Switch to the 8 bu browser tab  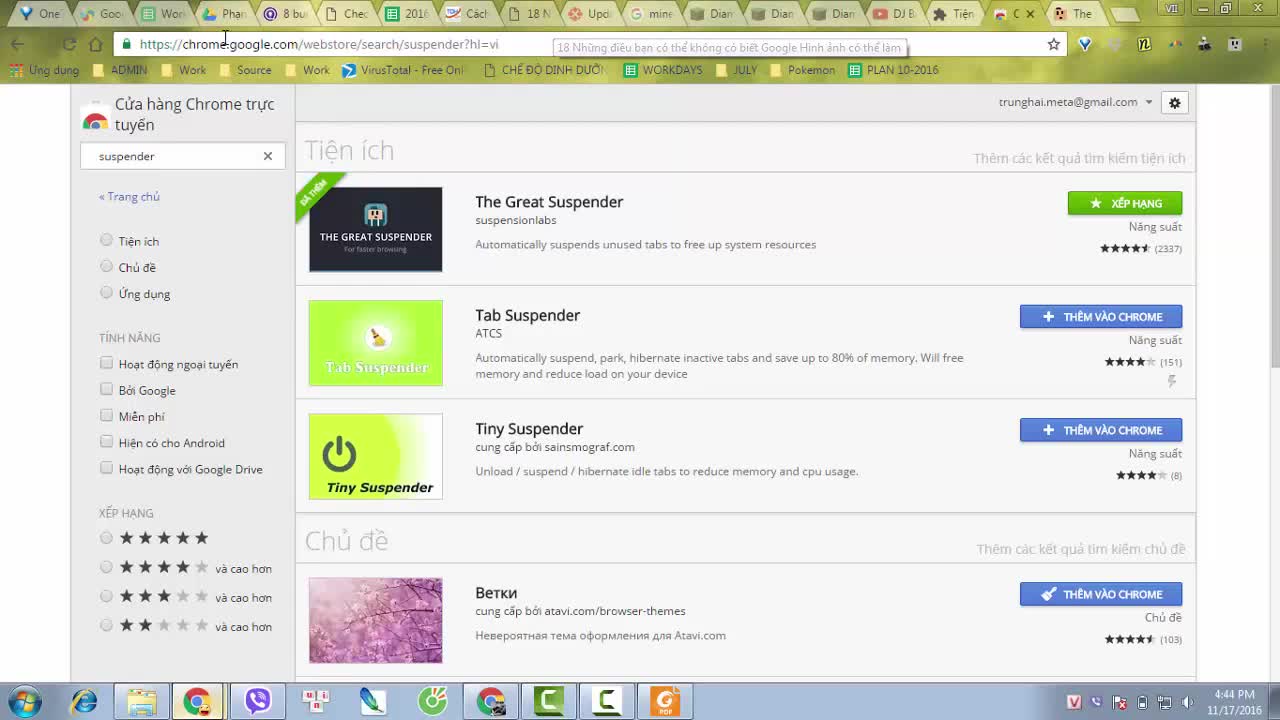[x=286, y=14]
